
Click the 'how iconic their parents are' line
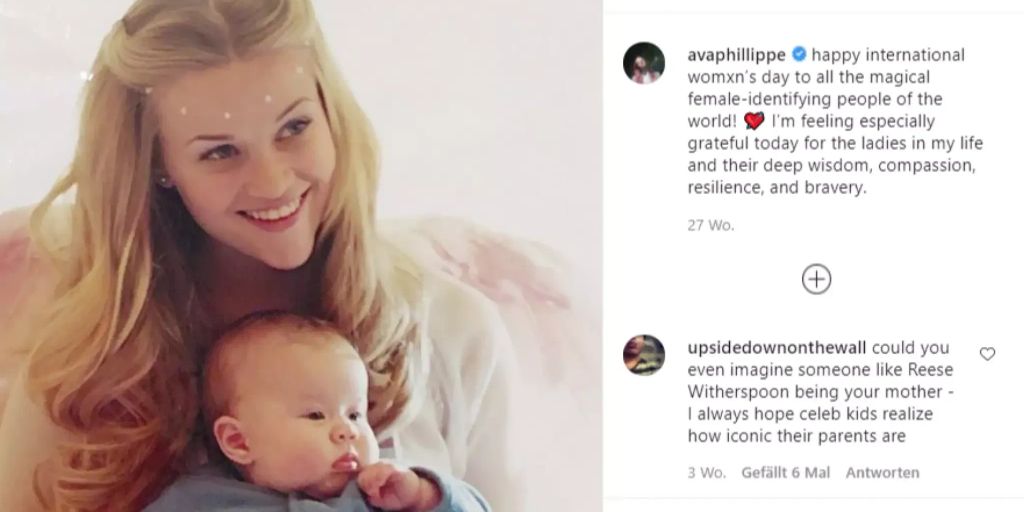coord(797,436)
